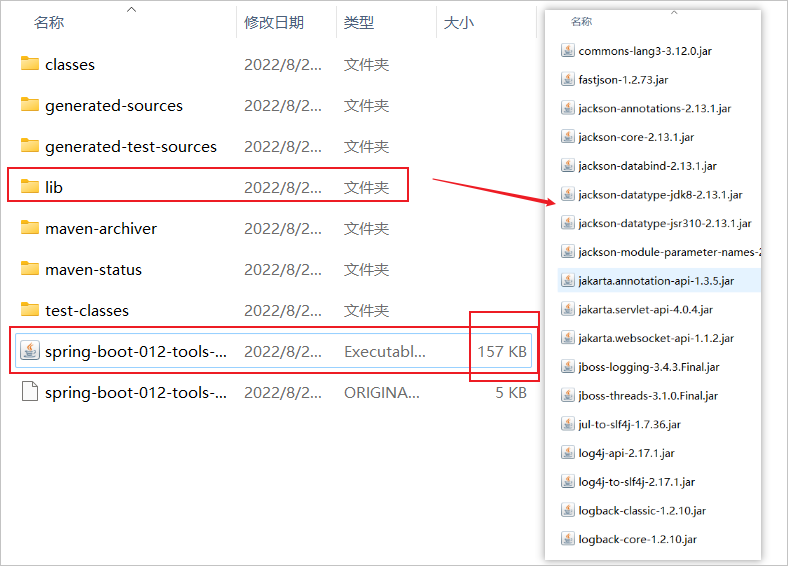This screenshot has height=566, width=788.
Task: Click the logback-core-1.2.10.jar icon
Action: click(x=567, y=538)
